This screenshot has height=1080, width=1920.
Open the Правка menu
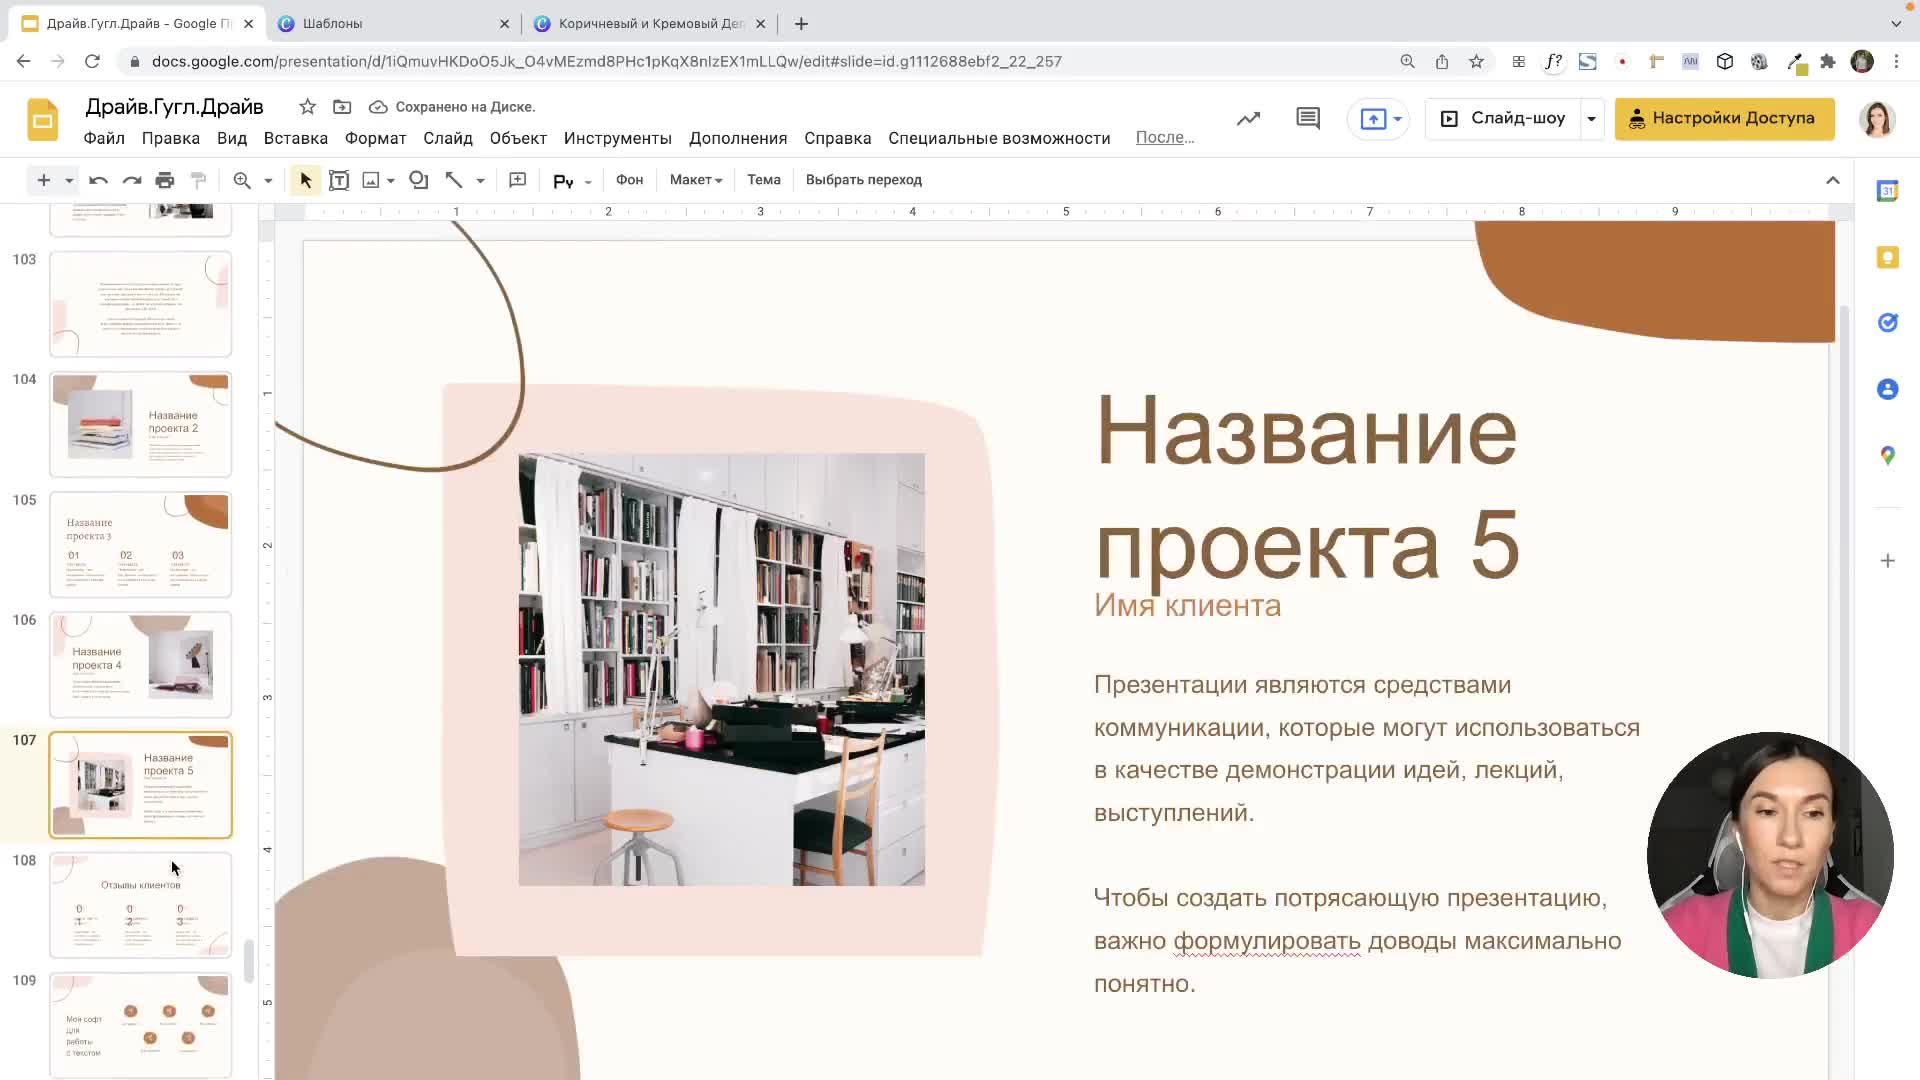tap(171, 138)
